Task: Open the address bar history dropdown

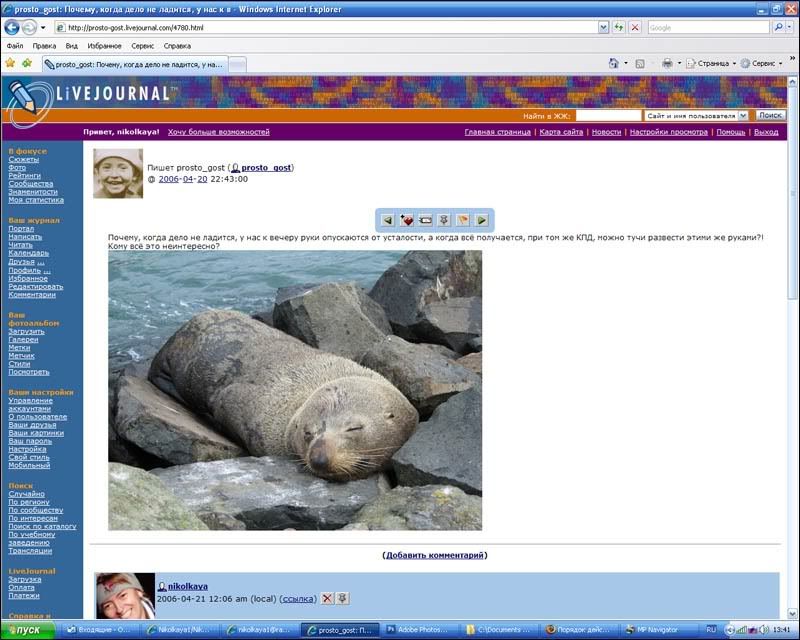Action: tap(604, 28)
